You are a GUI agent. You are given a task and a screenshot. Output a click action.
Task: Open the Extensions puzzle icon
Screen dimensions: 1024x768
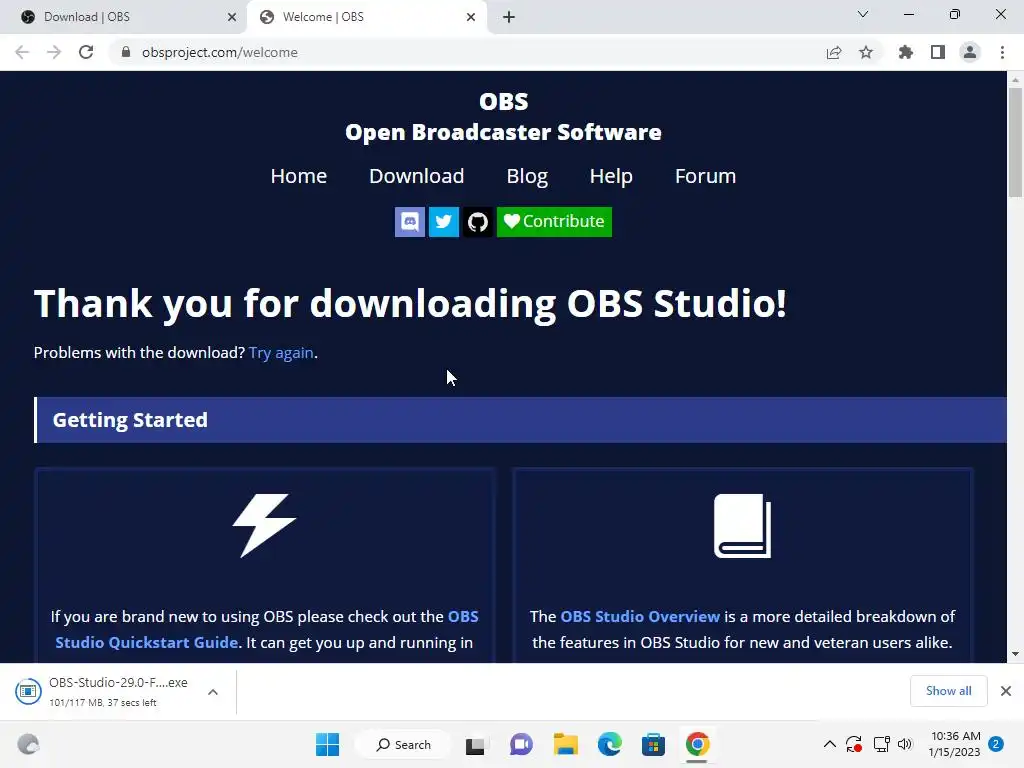point(905,52)
